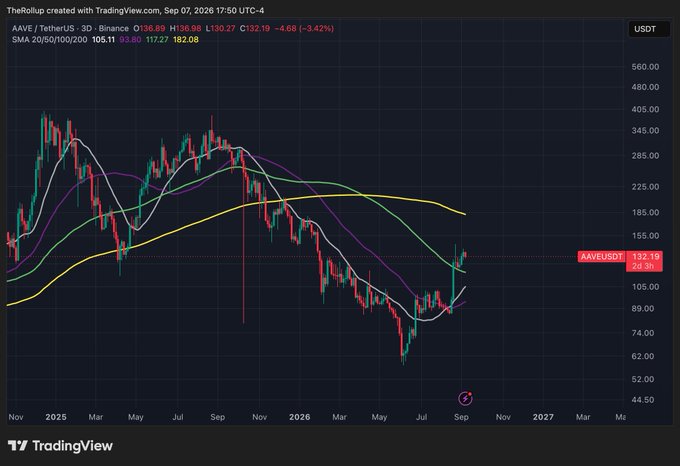Click the 225.00 price axis label
This screenshot has width=680, height=466.
click(645, 187)
